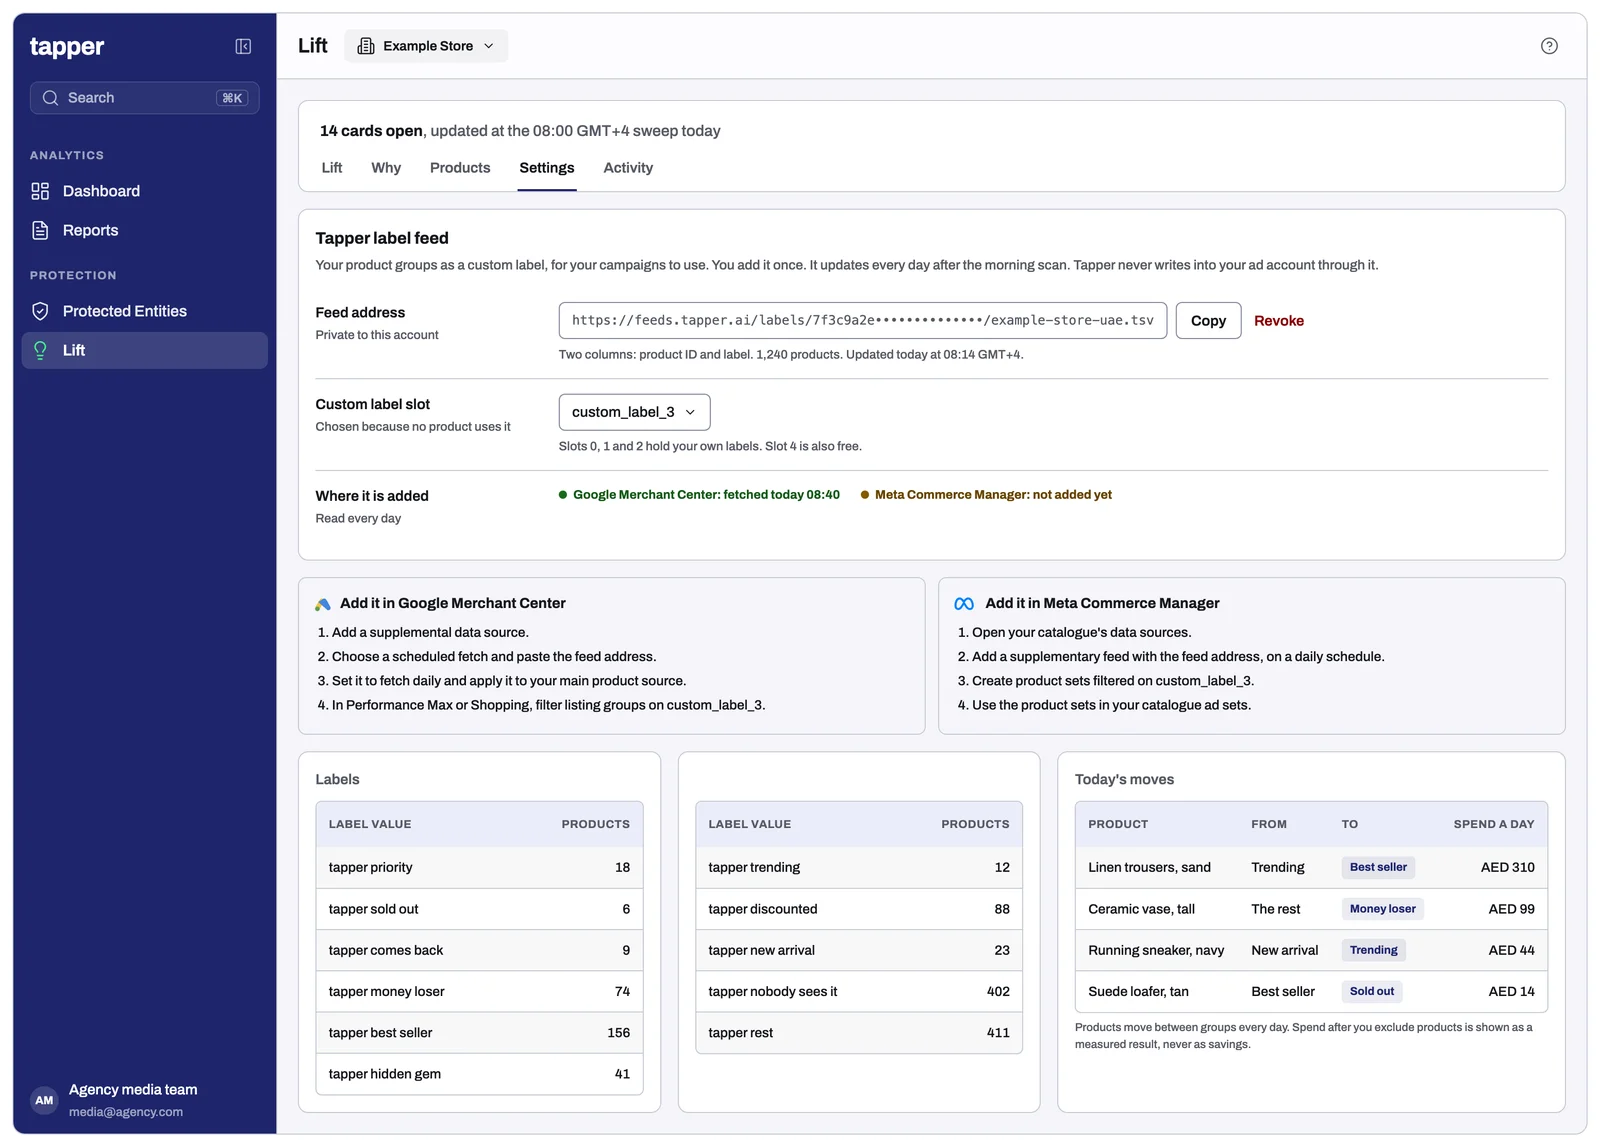The width and height of the screenshot is (1600, 1147).
Task: Select the Settings tab
Action: coord(547,168)
